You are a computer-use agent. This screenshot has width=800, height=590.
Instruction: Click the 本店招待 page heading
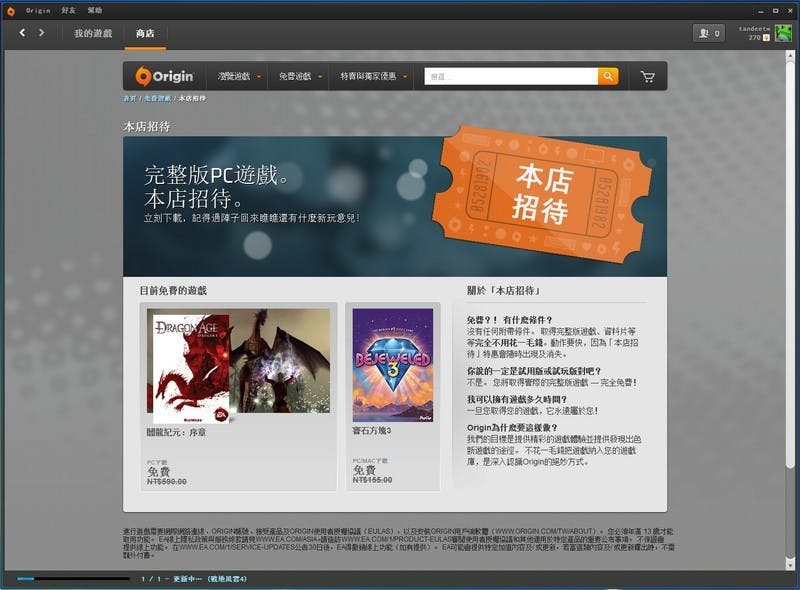[147, 127]
